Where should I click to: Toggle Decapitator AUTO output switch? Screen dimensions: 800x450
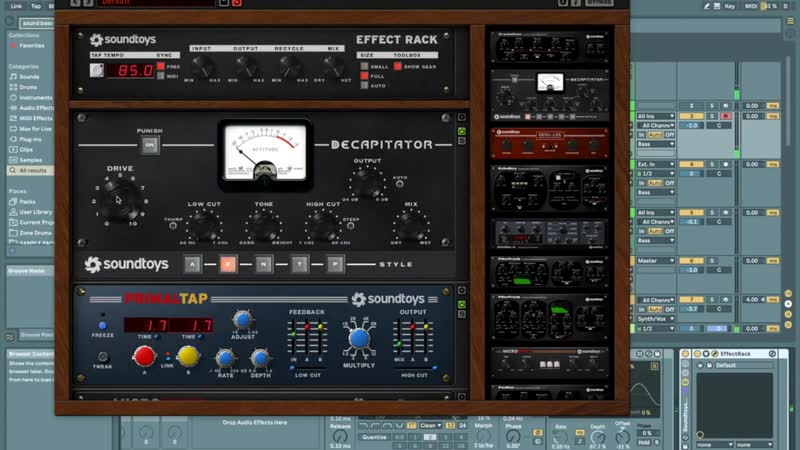pyautogui.click(x=399, y=184)
